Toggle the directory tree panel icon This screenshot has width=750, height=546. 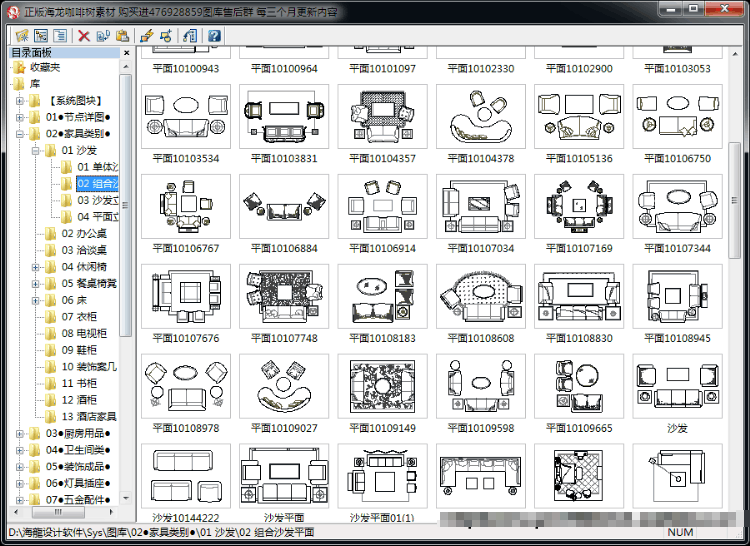click(41, 35)
